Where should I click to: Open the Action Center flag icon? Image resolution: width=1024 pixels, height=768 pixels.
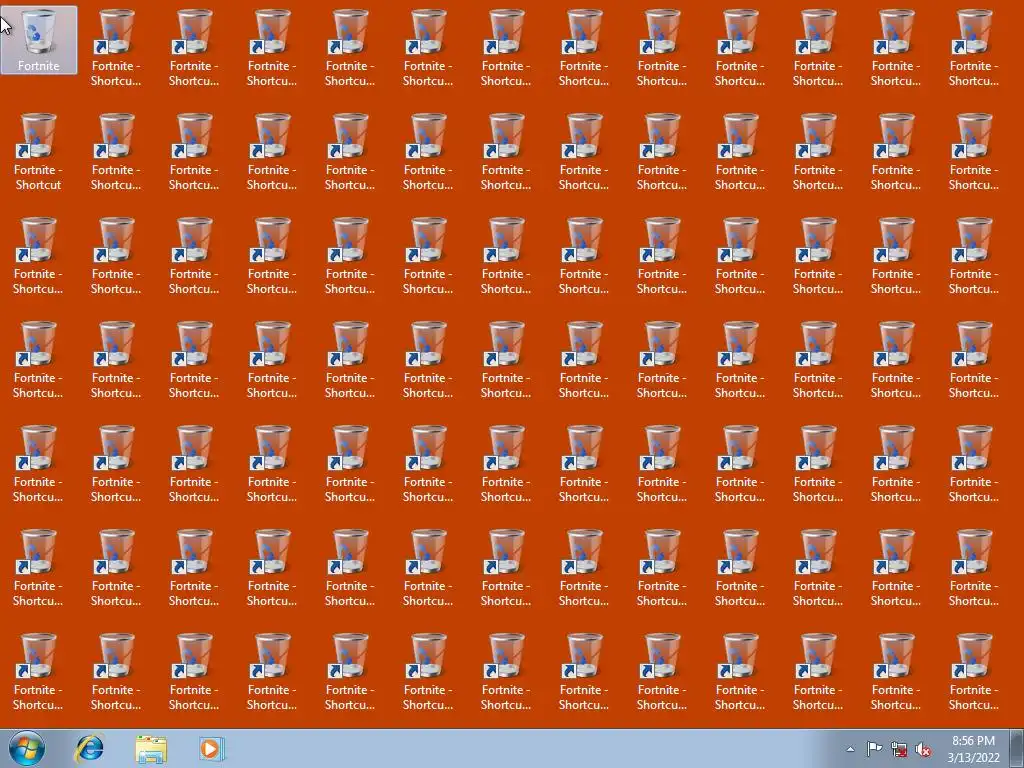pyautogui.click(x=874, y=749)
